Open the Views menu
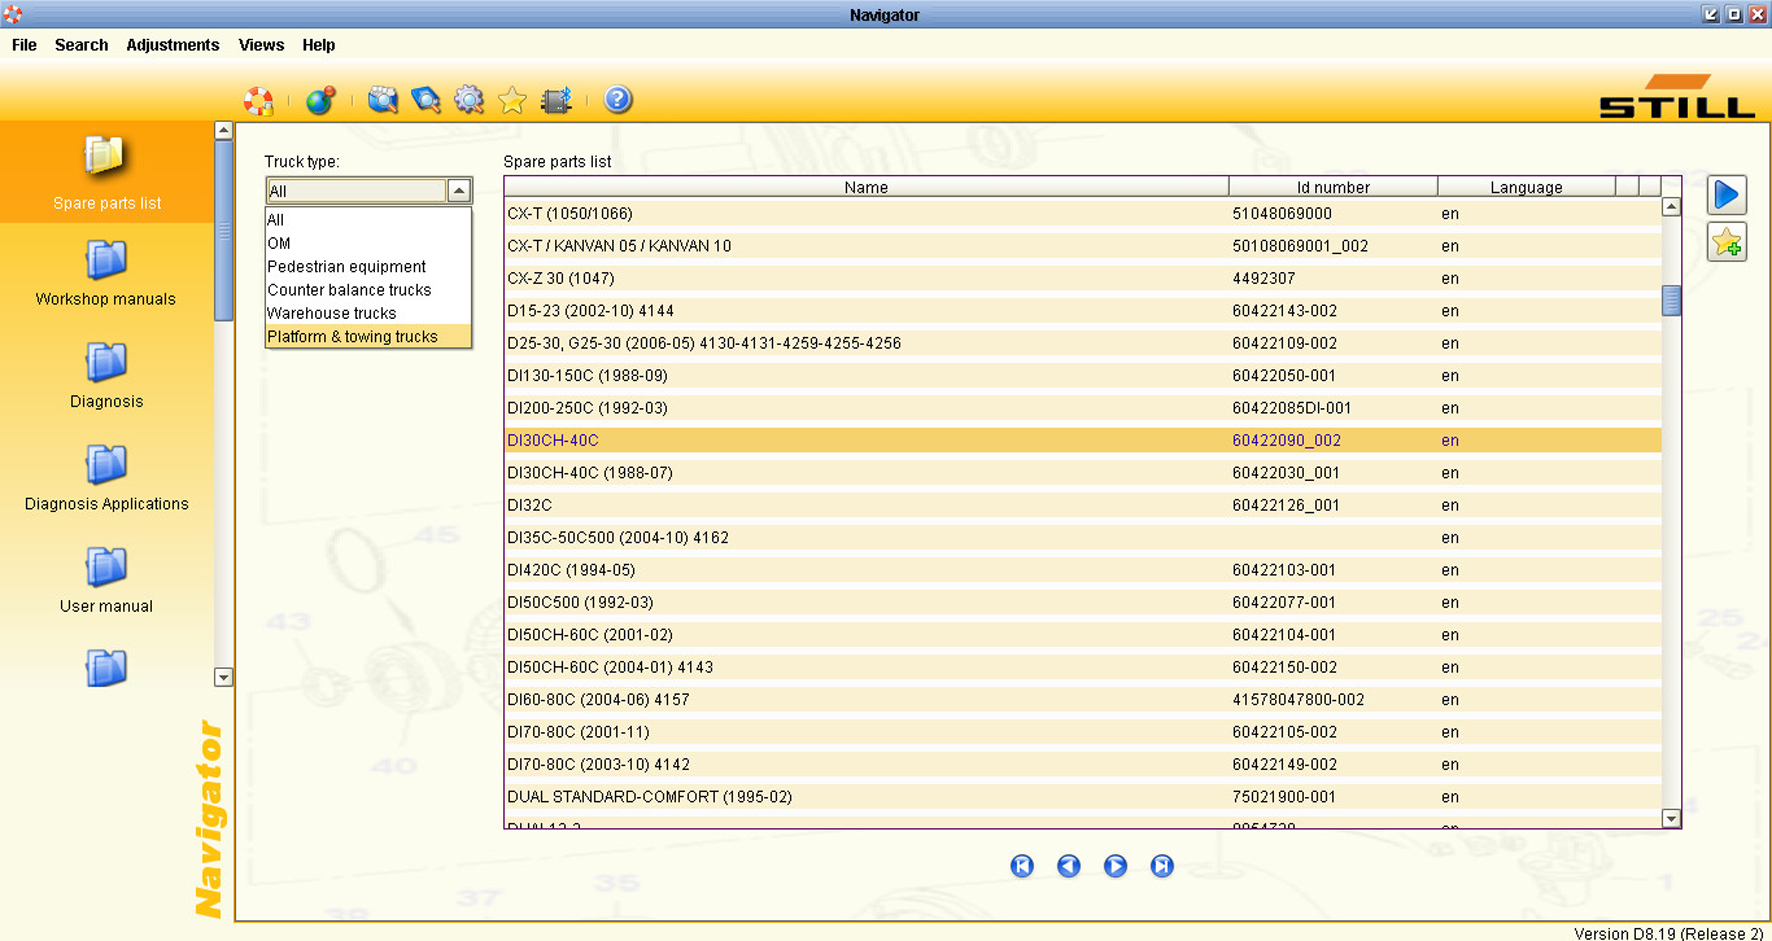Screen dimensions: 1772x941 click(260, 45)
